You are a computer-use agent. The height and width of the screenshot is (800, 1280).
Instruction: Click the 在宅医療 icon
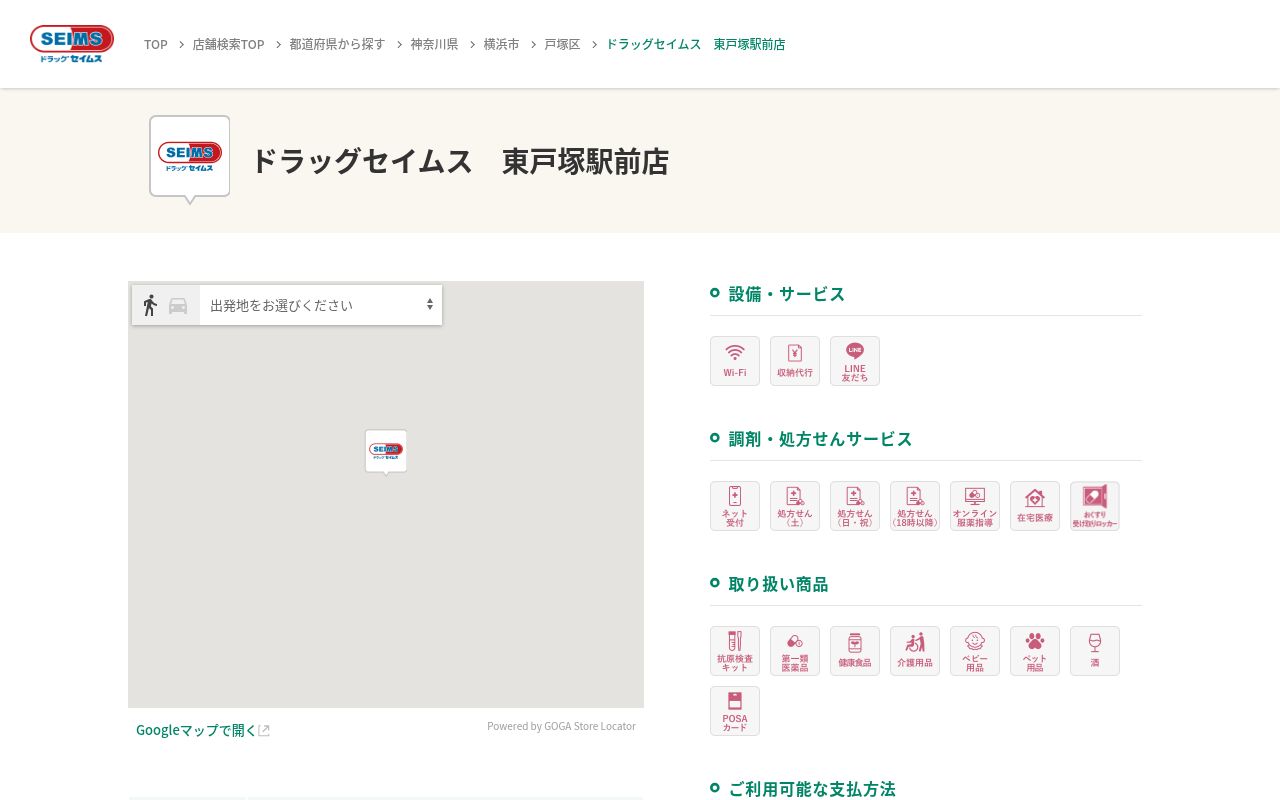pos(1035,506)
